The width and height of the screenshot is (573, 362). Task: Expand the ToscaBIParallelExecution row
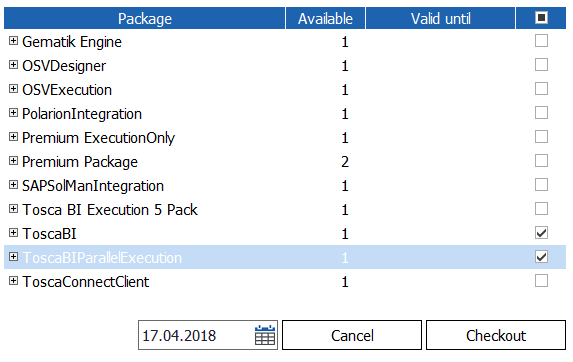13,257
